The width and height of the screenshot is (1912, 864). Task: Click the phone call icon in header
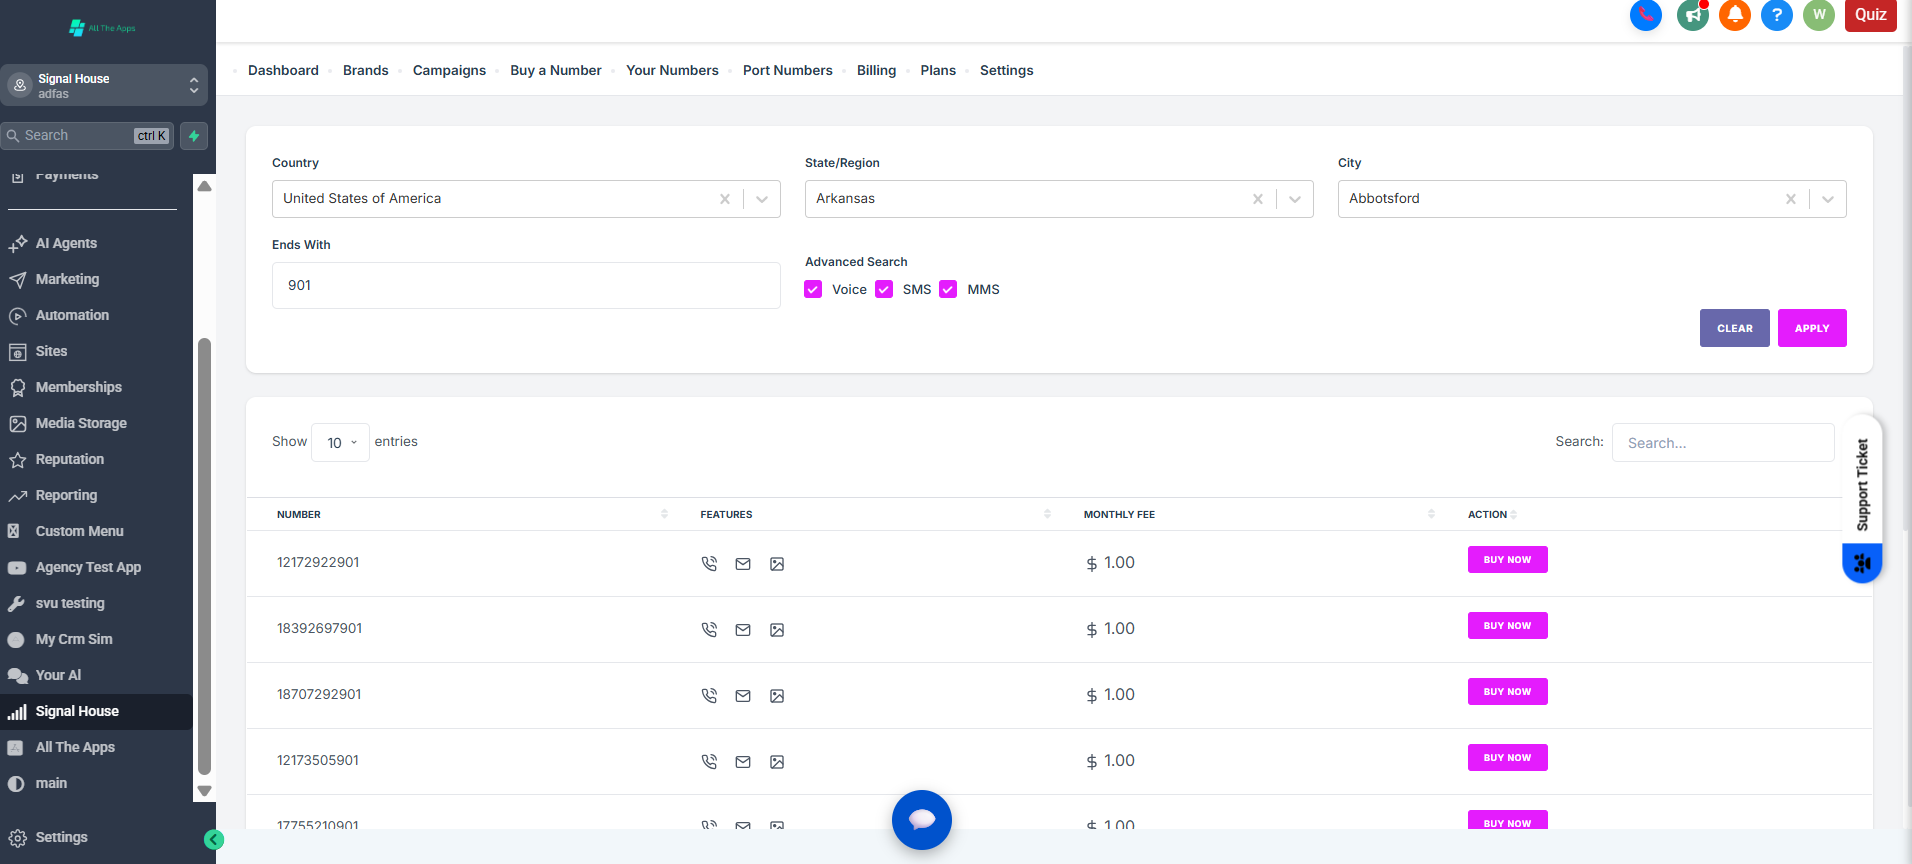(x=1645, y=15)
